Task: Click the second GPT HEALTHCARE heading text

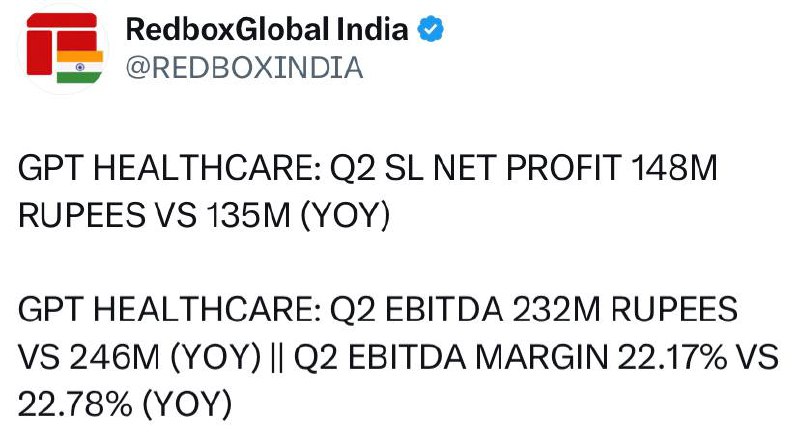Action: pos(169,310)
